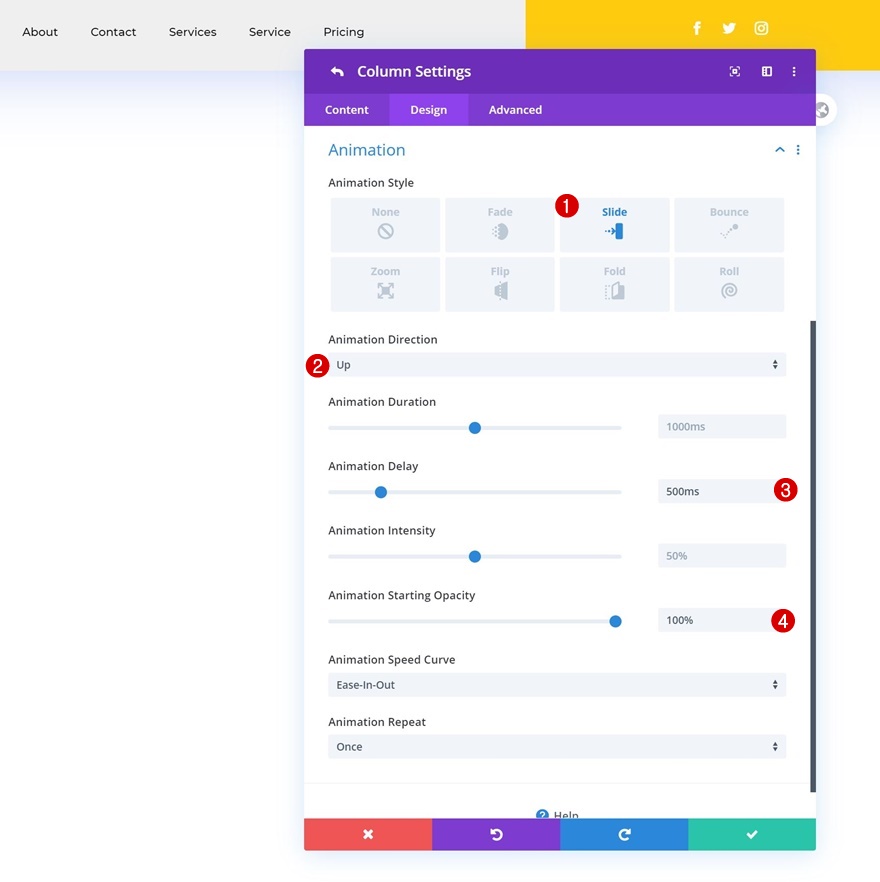This screenshot has height=882, width=880.
Task: Collapse the Animation section chevron
Action: (780, 150)
